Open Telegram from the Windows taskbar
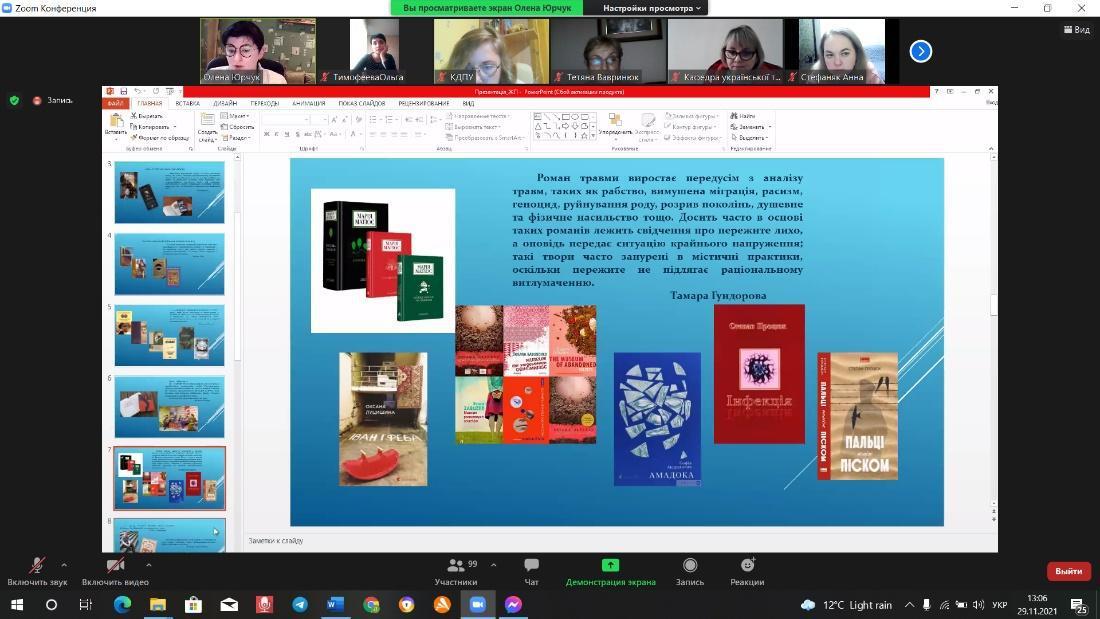 300,604
